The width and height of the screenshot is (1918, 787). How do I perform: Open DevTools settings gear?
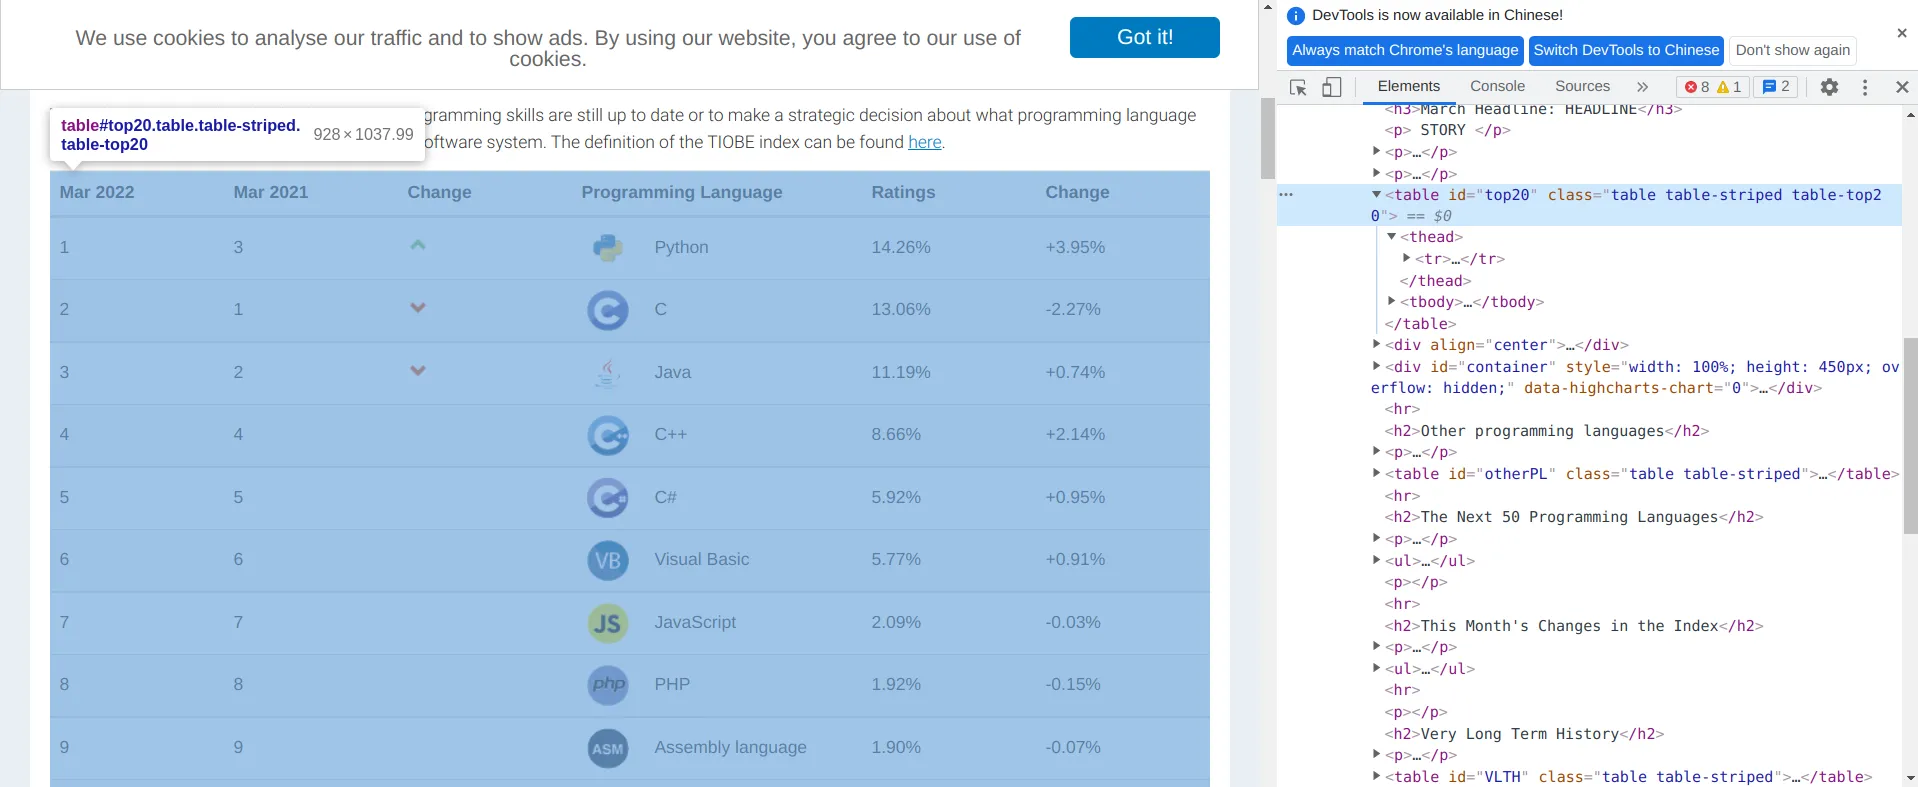pyautogui.click(x=1829, y=87)
